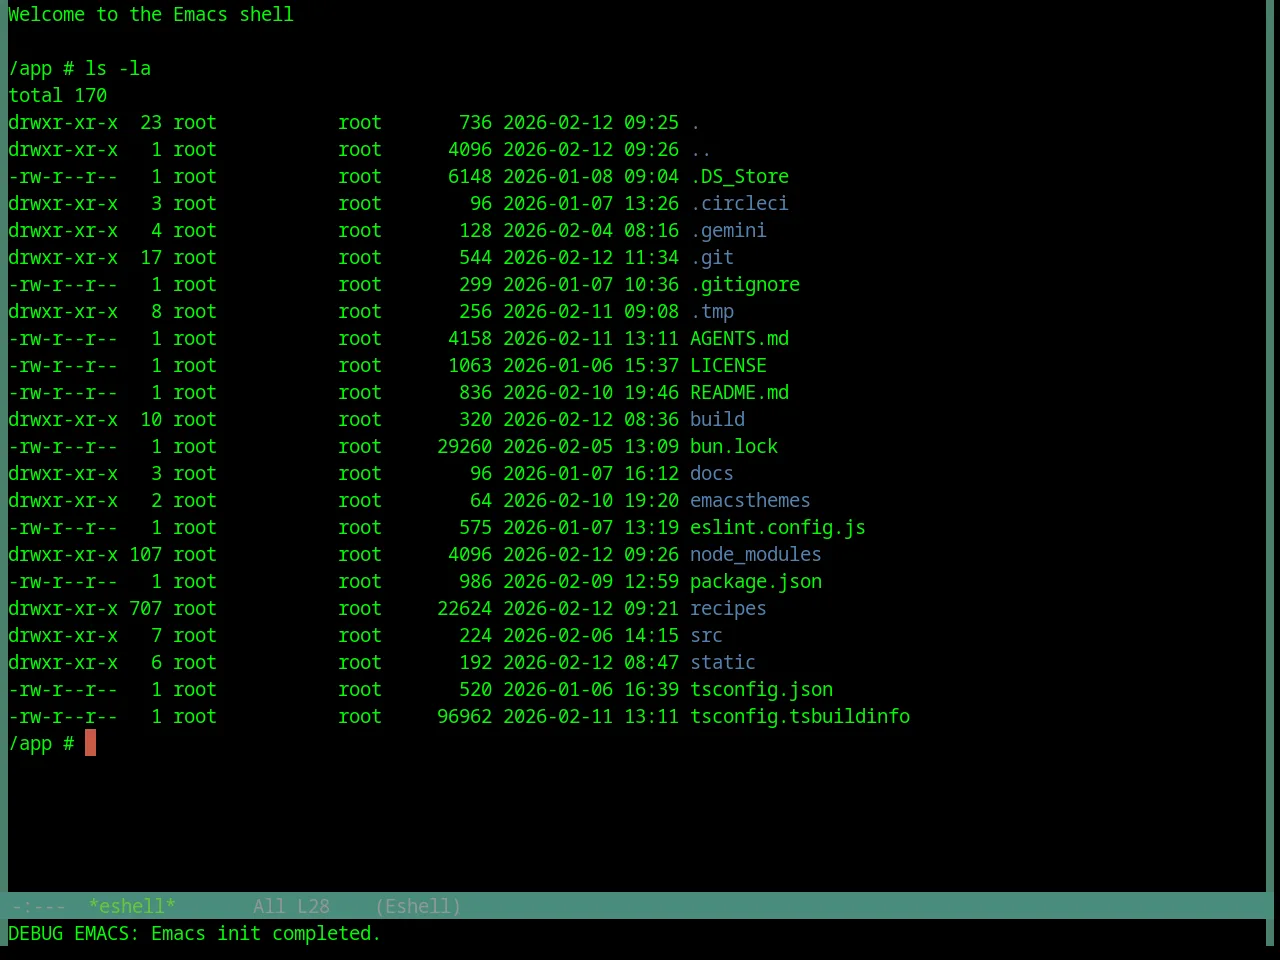
Task: Select the README.md file name
Action: 739,392
